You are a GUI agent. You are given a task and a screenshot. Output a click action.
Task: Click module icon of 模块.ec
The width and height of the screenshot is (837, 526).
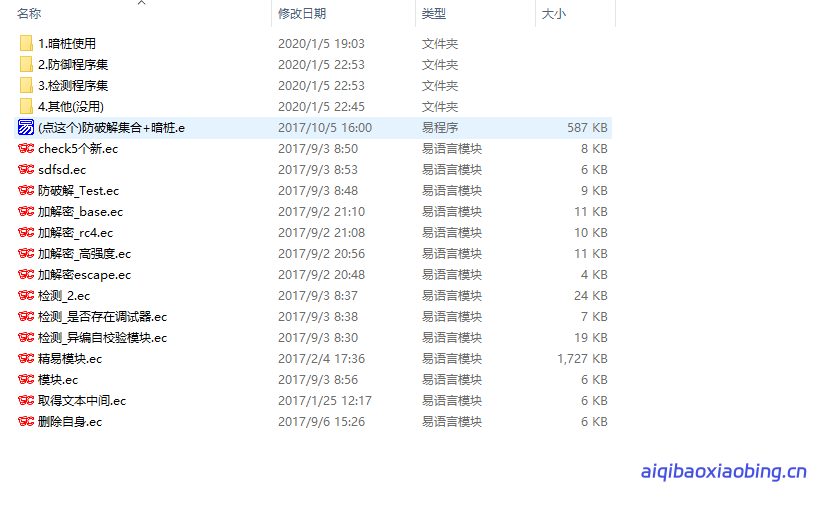pyautogui.click(x=26, y=379)
